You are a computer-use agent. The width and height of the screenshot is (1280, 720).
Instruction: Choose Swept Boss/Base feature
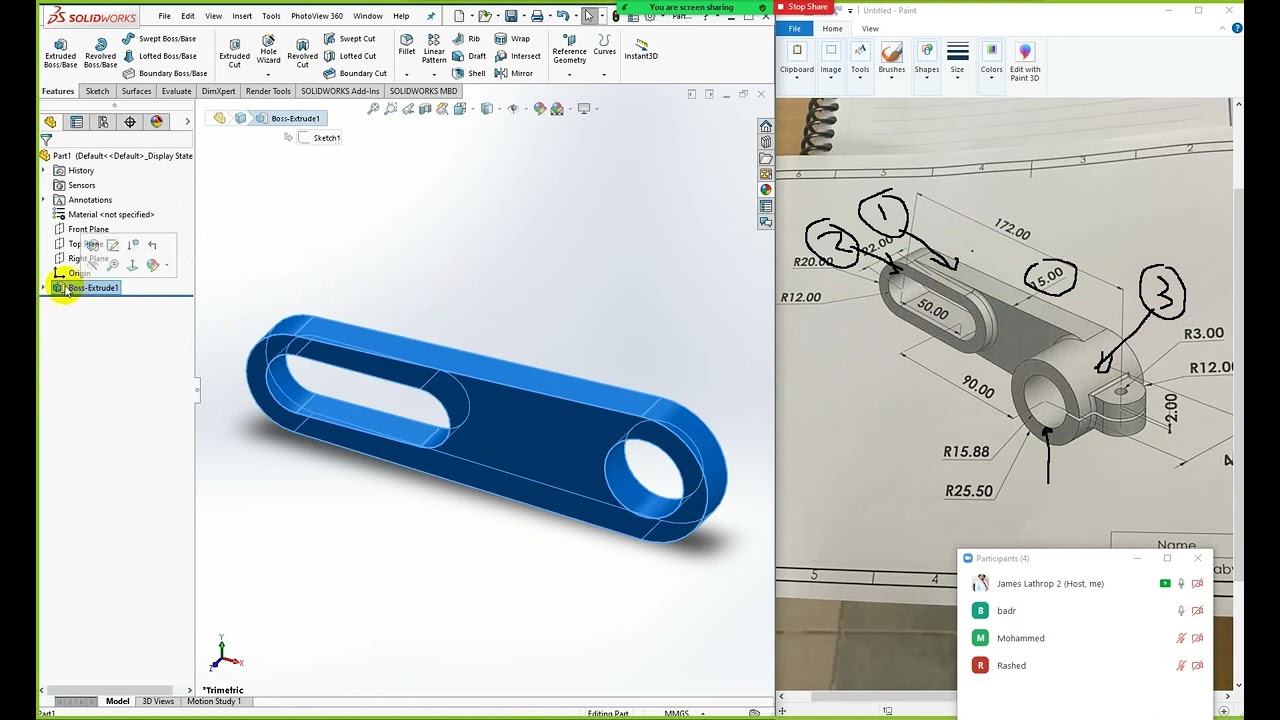pos(159,39)
